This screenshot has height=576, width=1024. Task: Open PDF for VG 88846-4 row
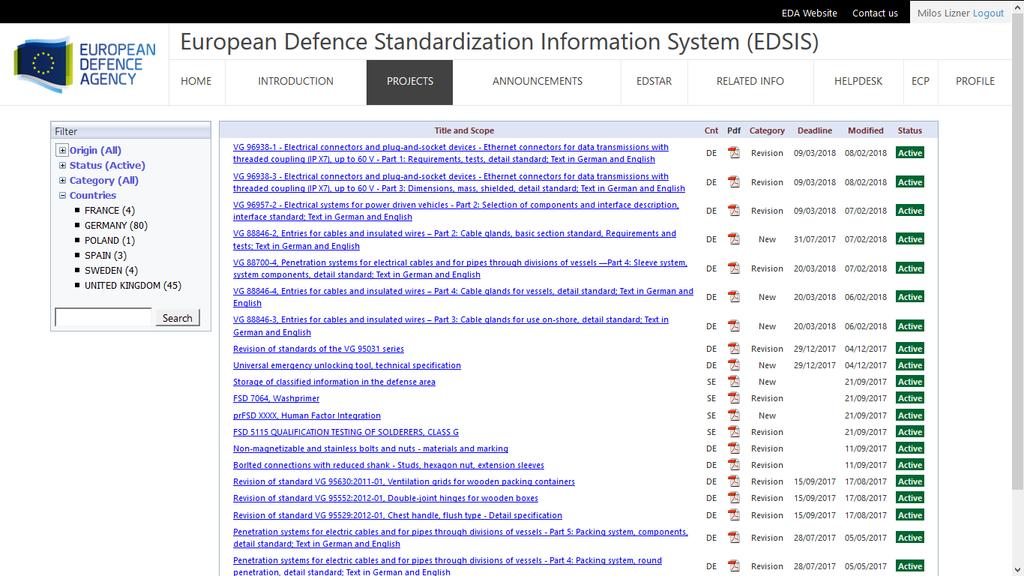[734, 296]
